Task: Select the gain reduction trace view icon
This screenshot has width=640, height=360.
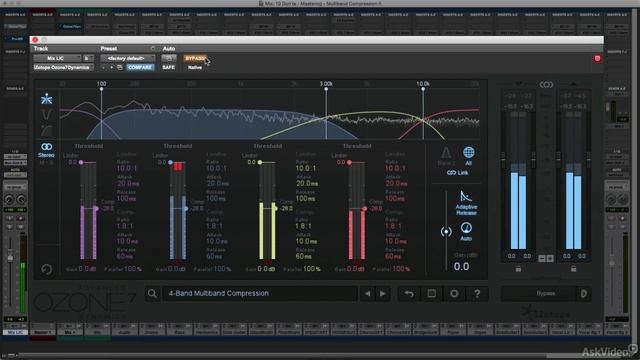Action: (47, 115)
